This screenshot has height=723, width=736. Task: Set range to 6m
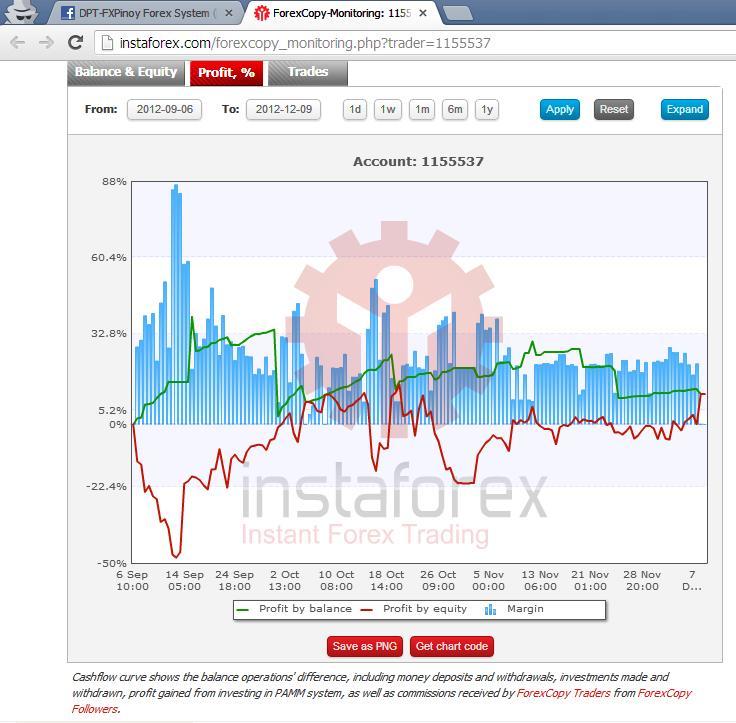pyautogui.click(x=455, y=109)
